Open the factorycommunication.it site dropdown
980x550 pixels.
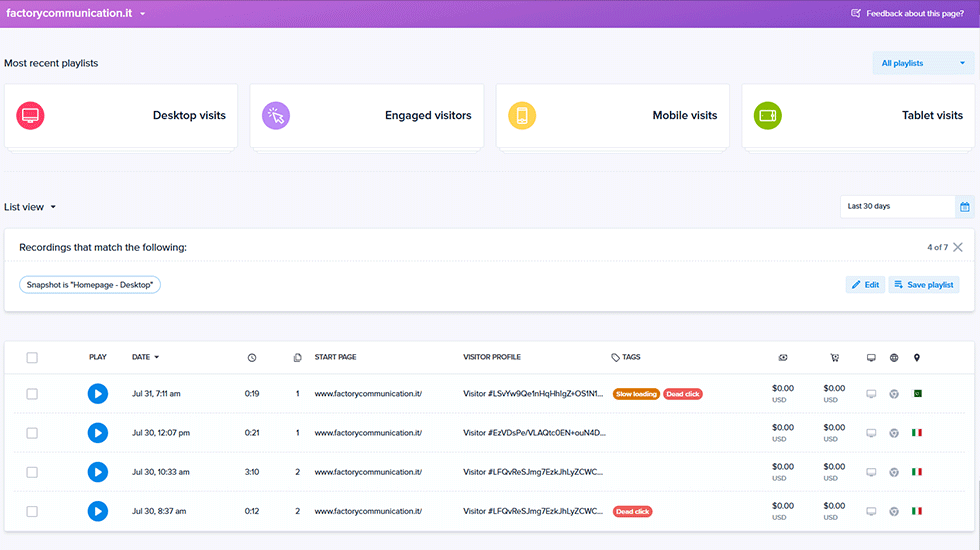tap(76, 13)
